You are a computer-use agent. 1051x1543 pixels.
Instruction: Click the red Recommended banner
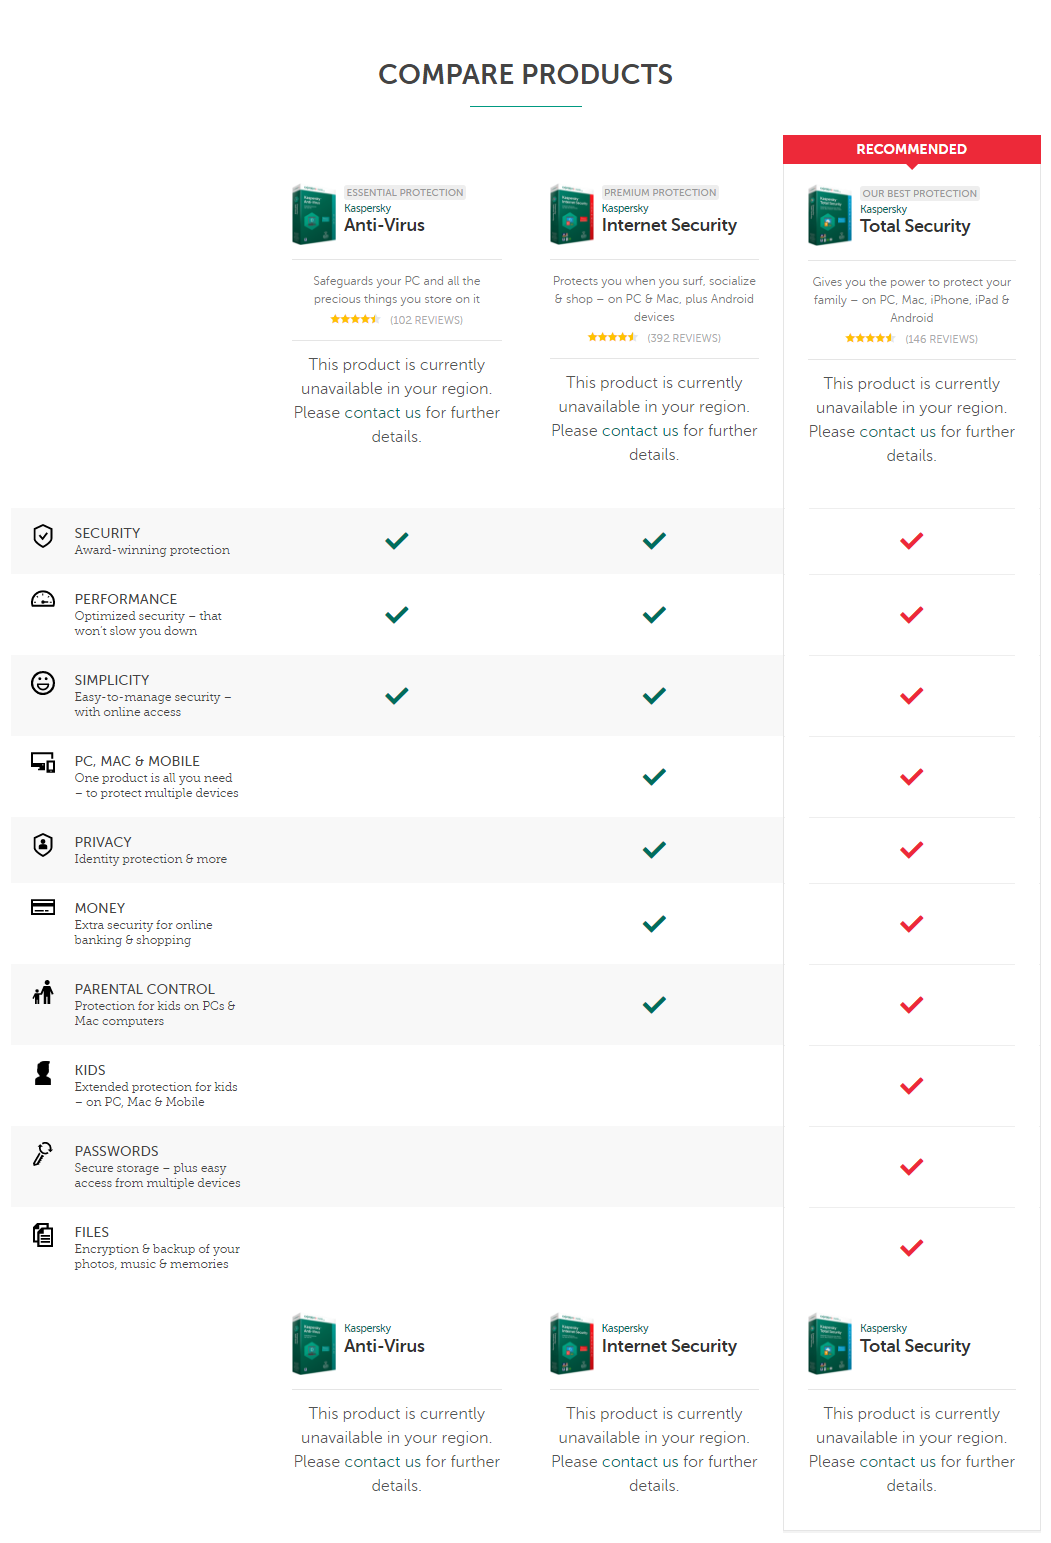pyautogui.click(x=911, y=149)
